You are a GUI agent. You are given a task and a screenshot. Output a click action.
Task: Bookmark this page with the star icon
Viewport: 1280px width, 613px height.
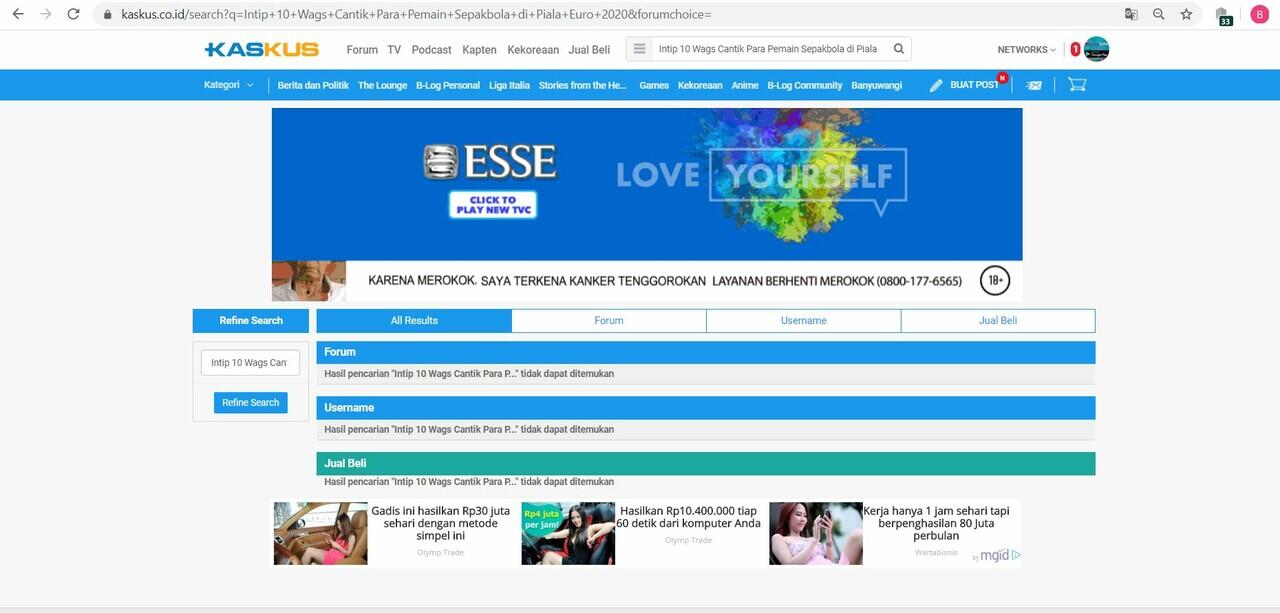coord(1186,14)
